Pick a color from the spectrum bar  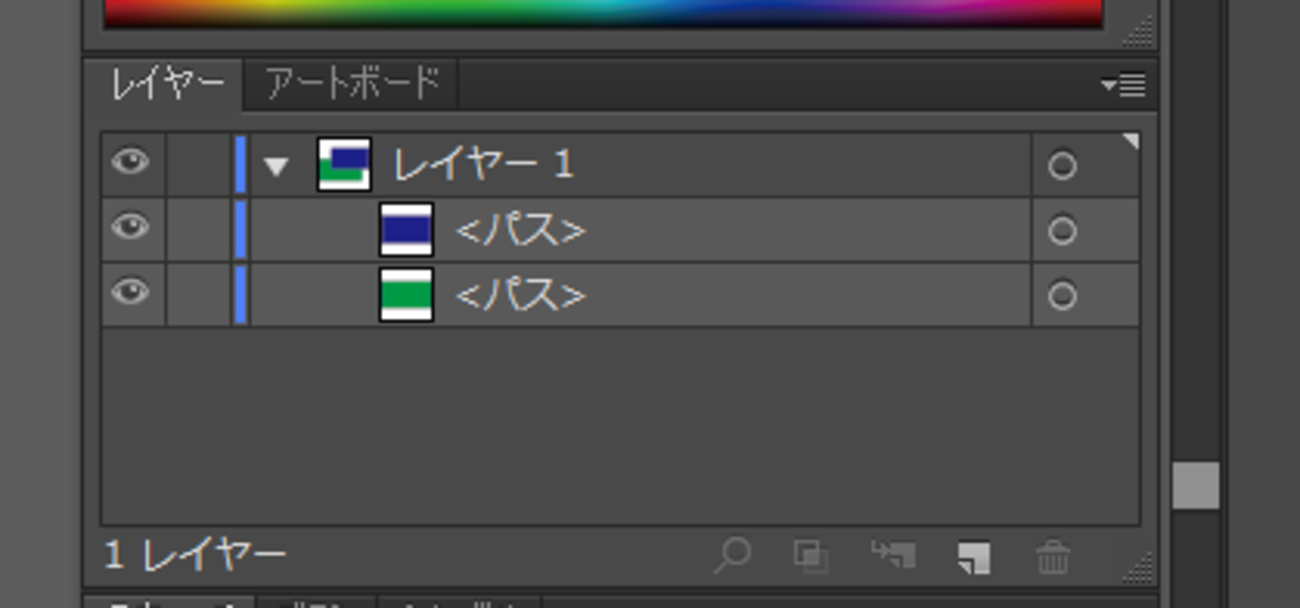tap(600, 12)
